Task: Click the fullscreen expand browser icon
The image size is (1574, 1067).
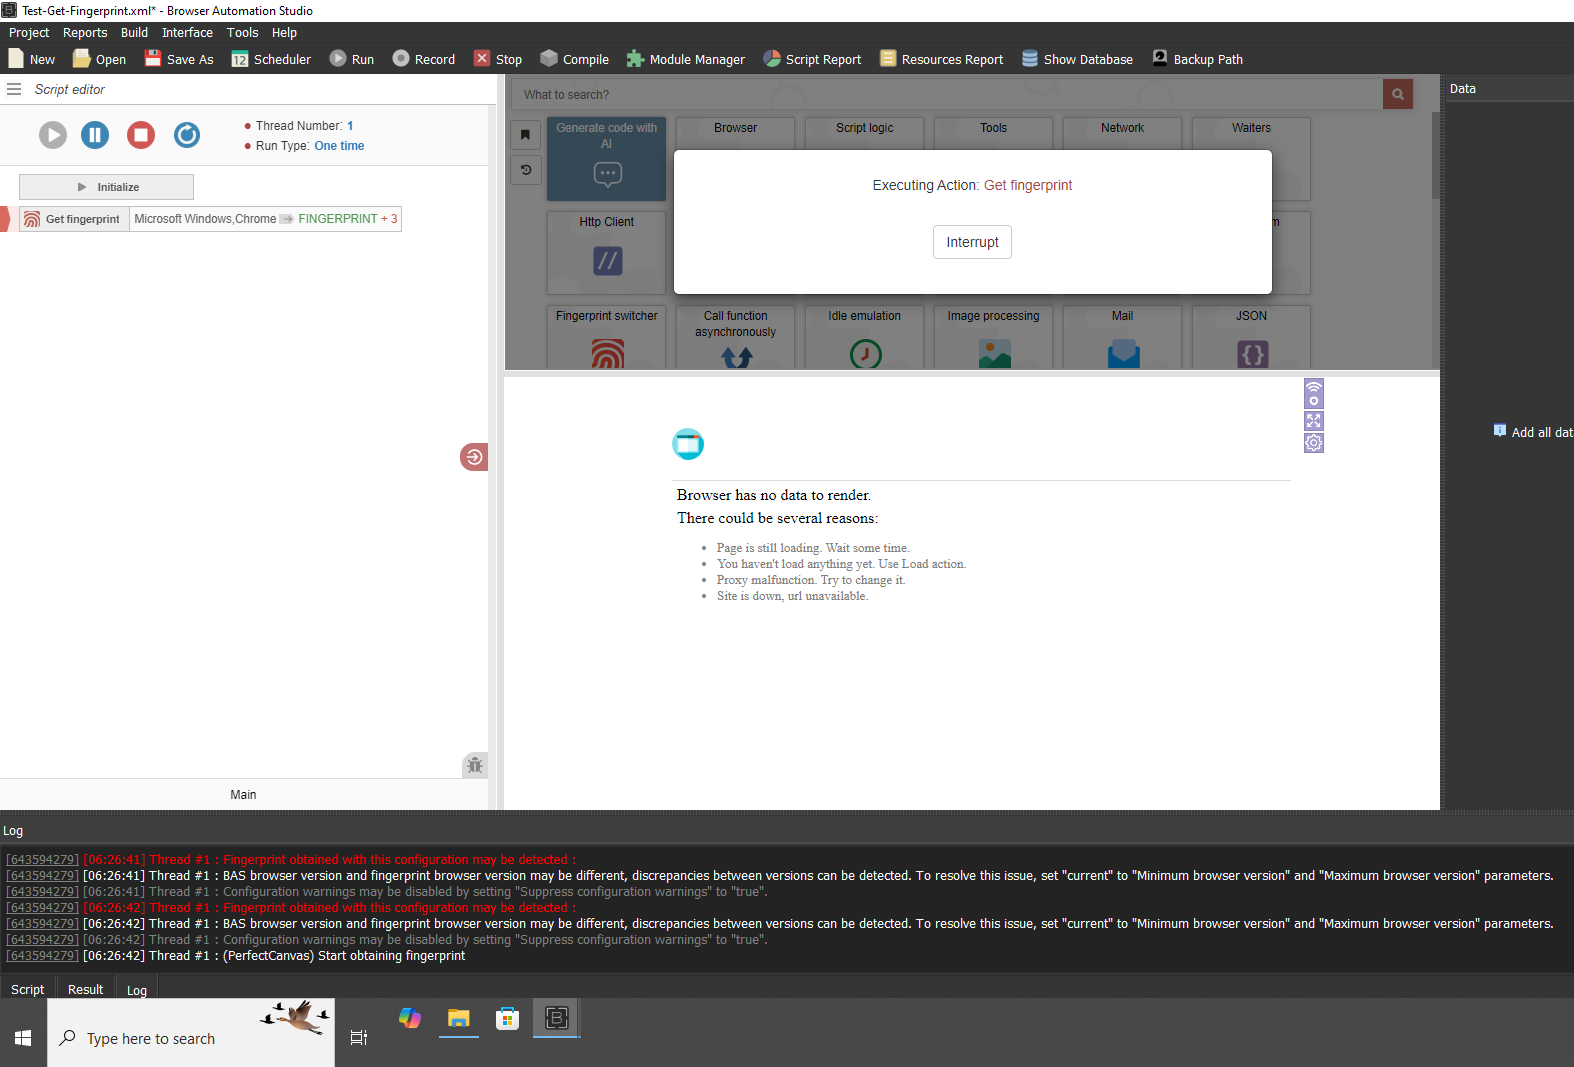Action: (1313, 421)
